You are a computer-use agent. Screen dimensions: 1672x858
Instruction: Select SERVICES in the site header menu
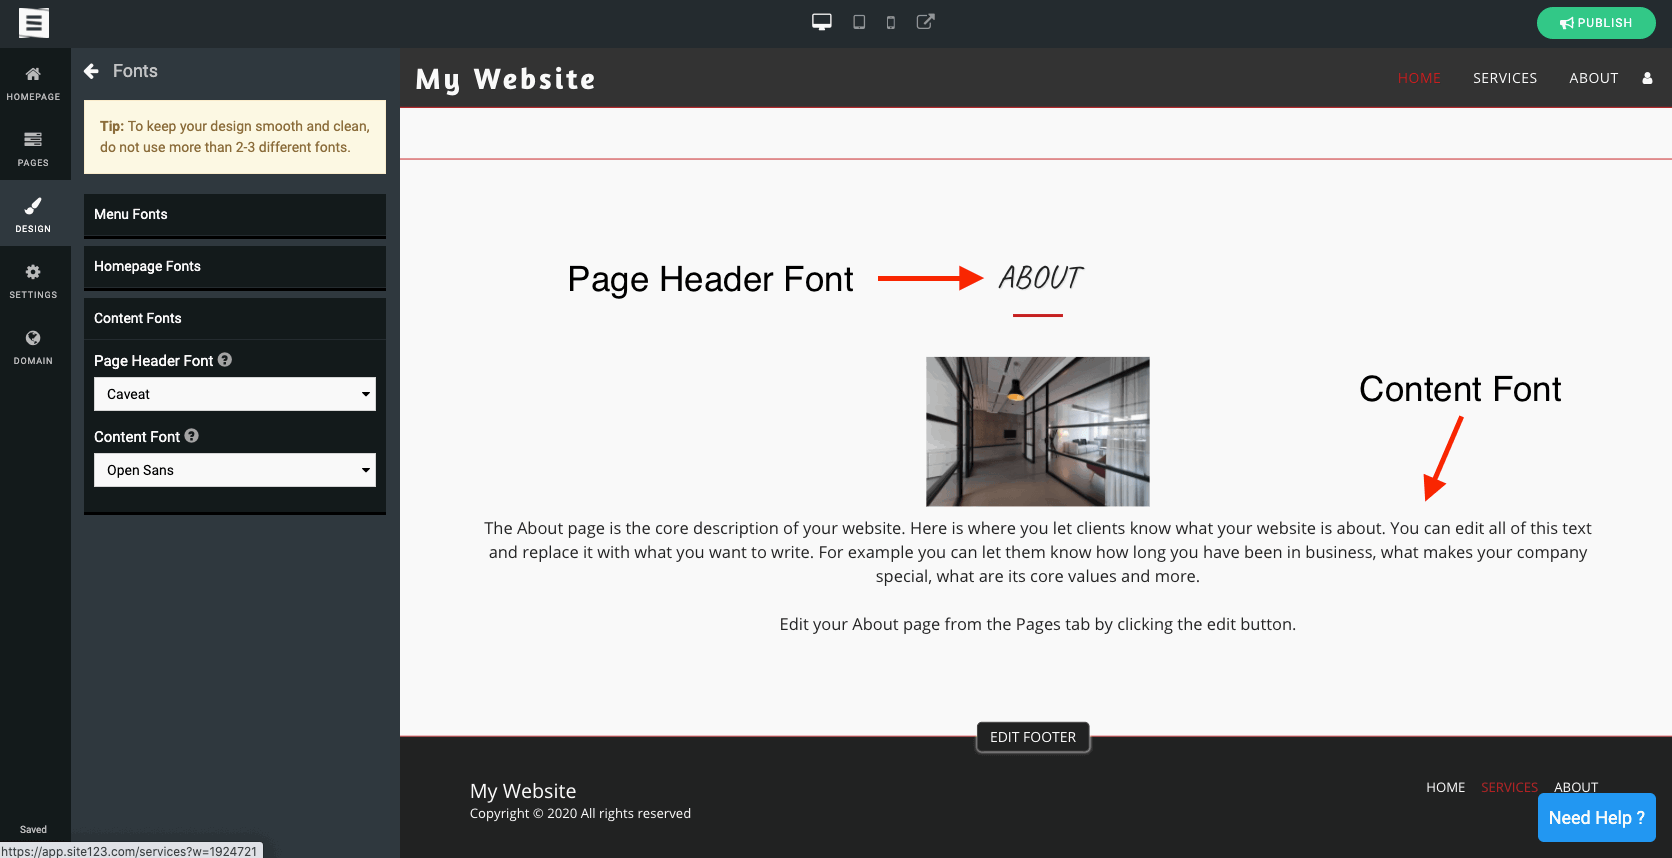tap(1505, 78)
